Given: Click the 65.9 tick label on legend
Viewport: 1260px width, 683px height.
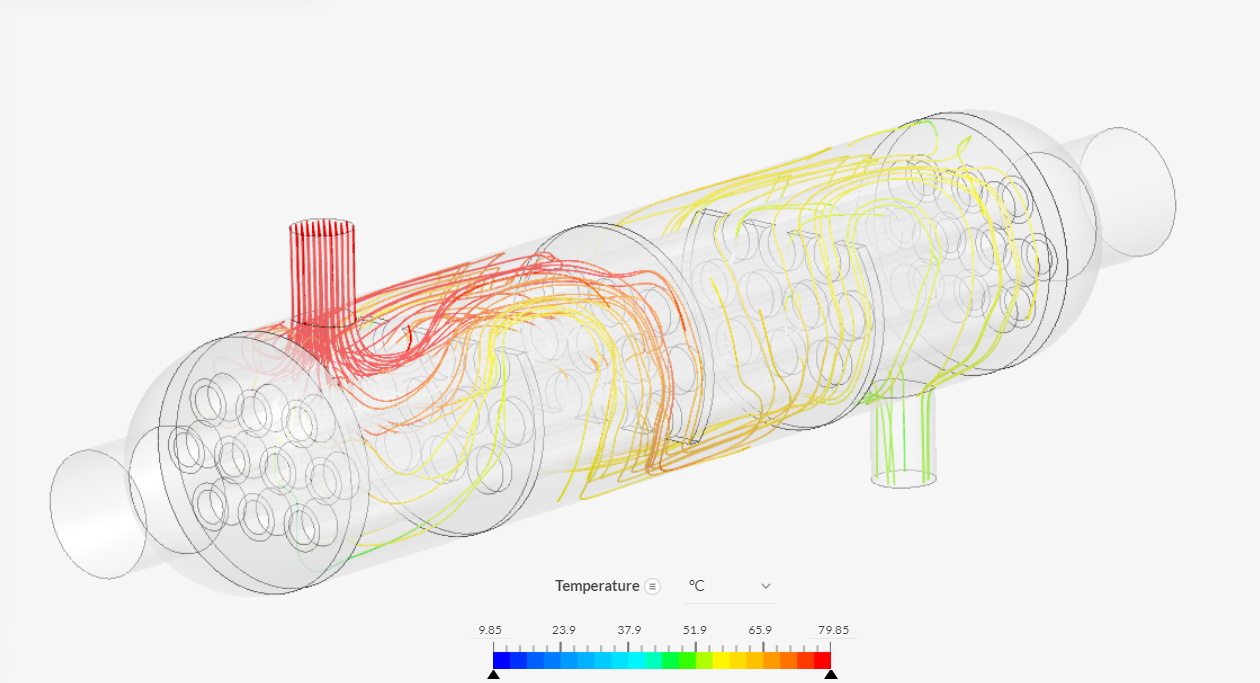Looking at the screenshot, I should 760,630.
